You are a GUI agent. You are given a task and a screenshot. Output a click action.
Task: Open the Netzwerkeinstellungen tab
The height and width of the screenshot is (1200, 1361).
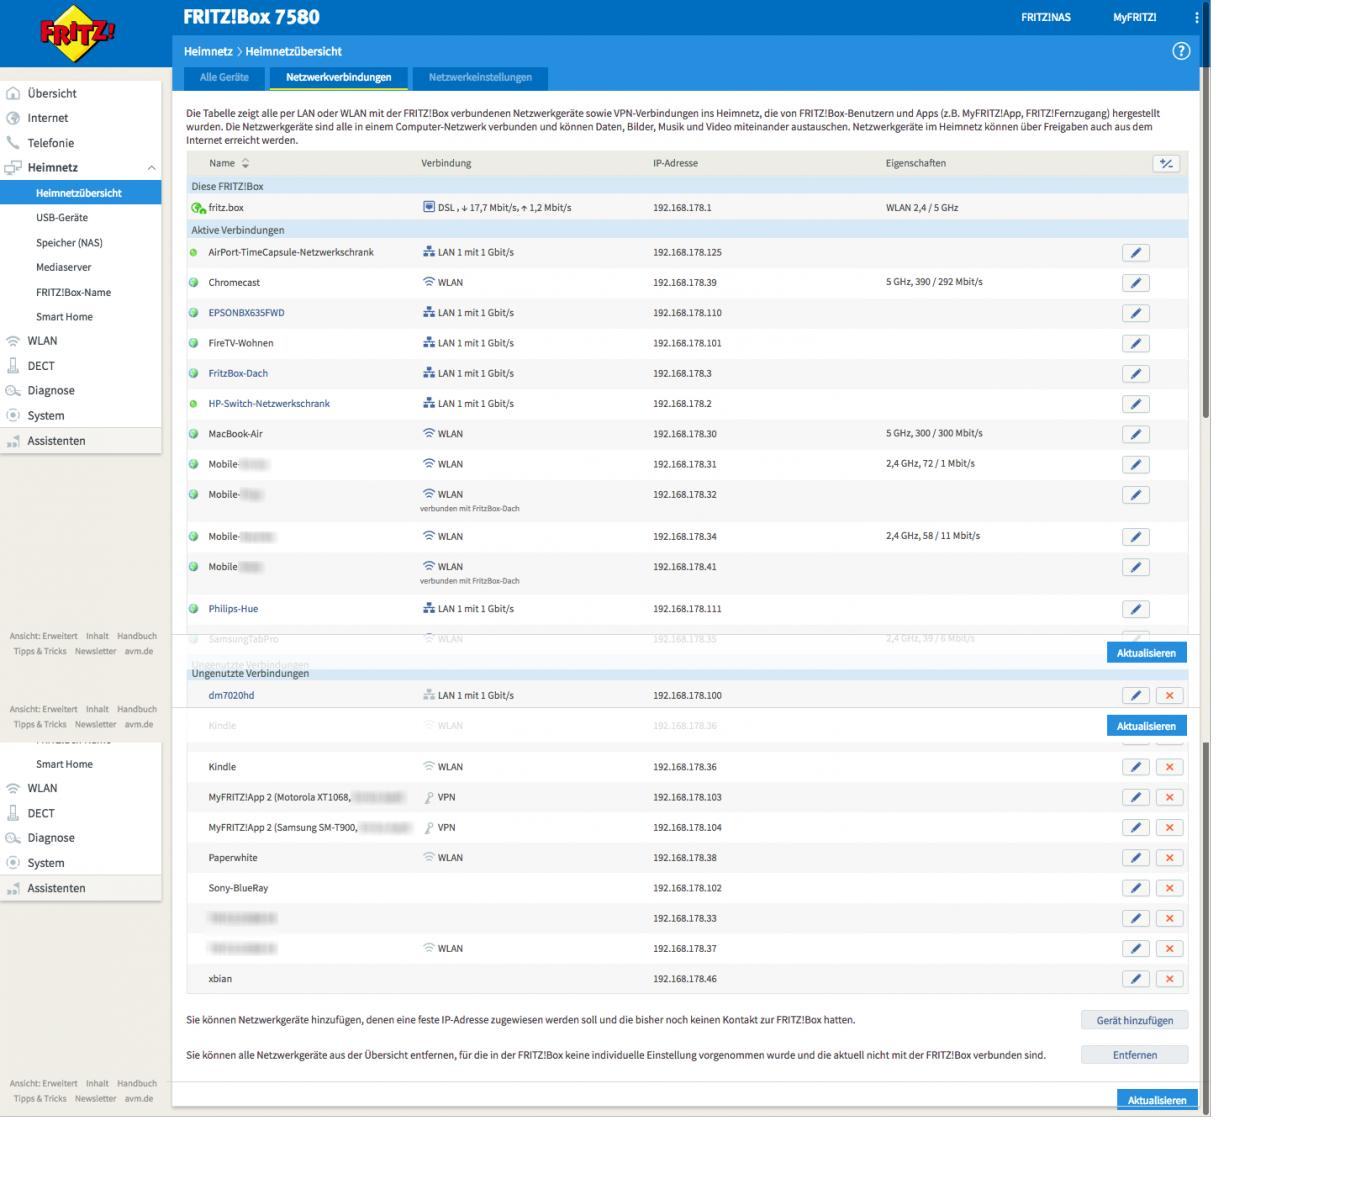click(x=480, y=77)
